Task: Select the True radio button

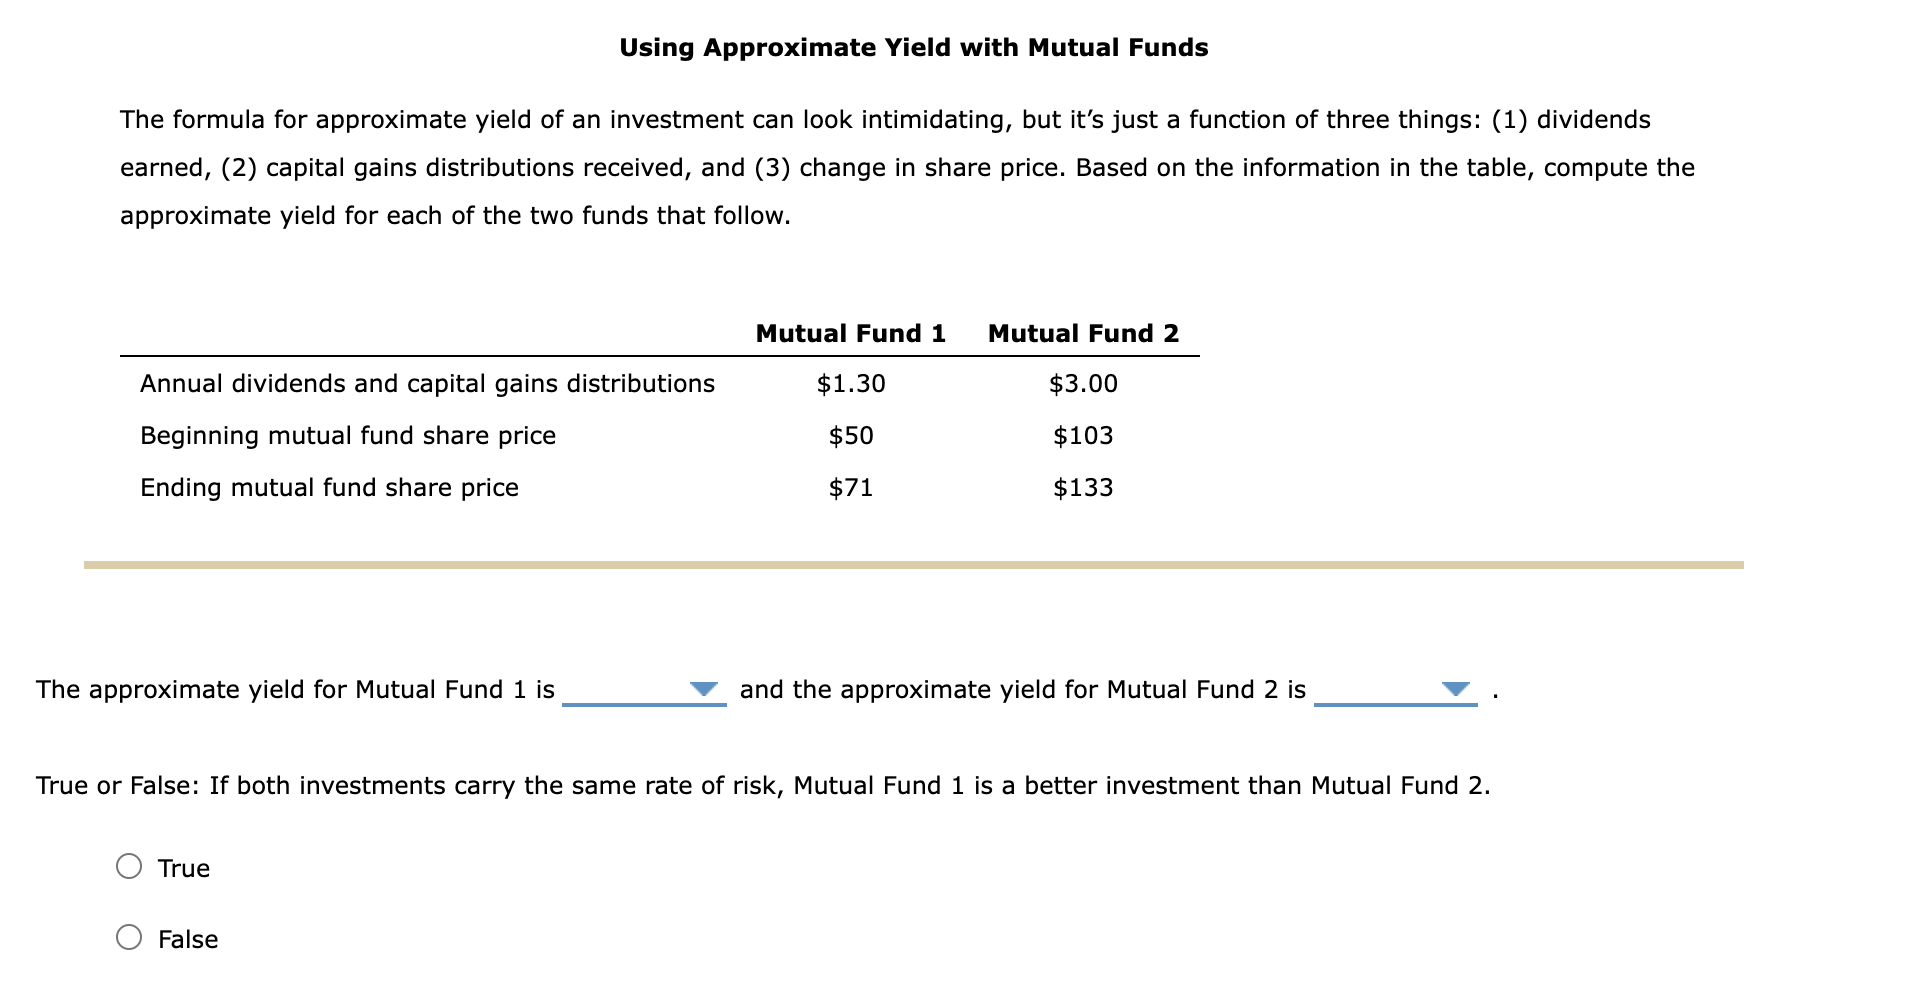Action: tap(129, 868)
